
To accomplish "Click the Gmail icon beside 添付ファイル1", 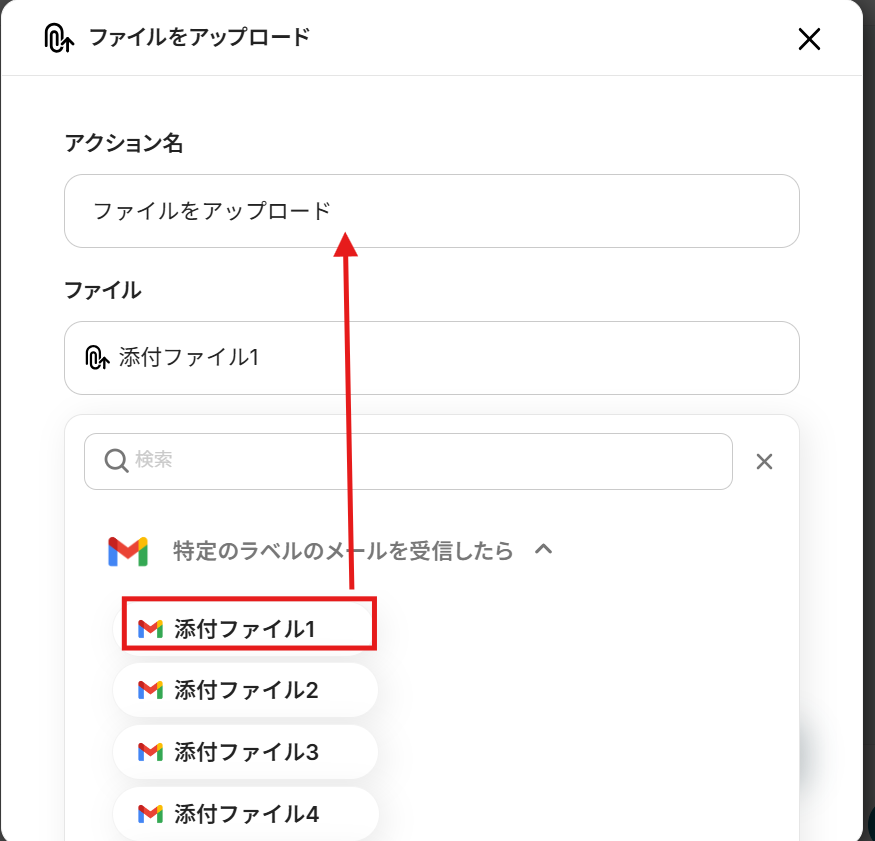I will [150, 629].
